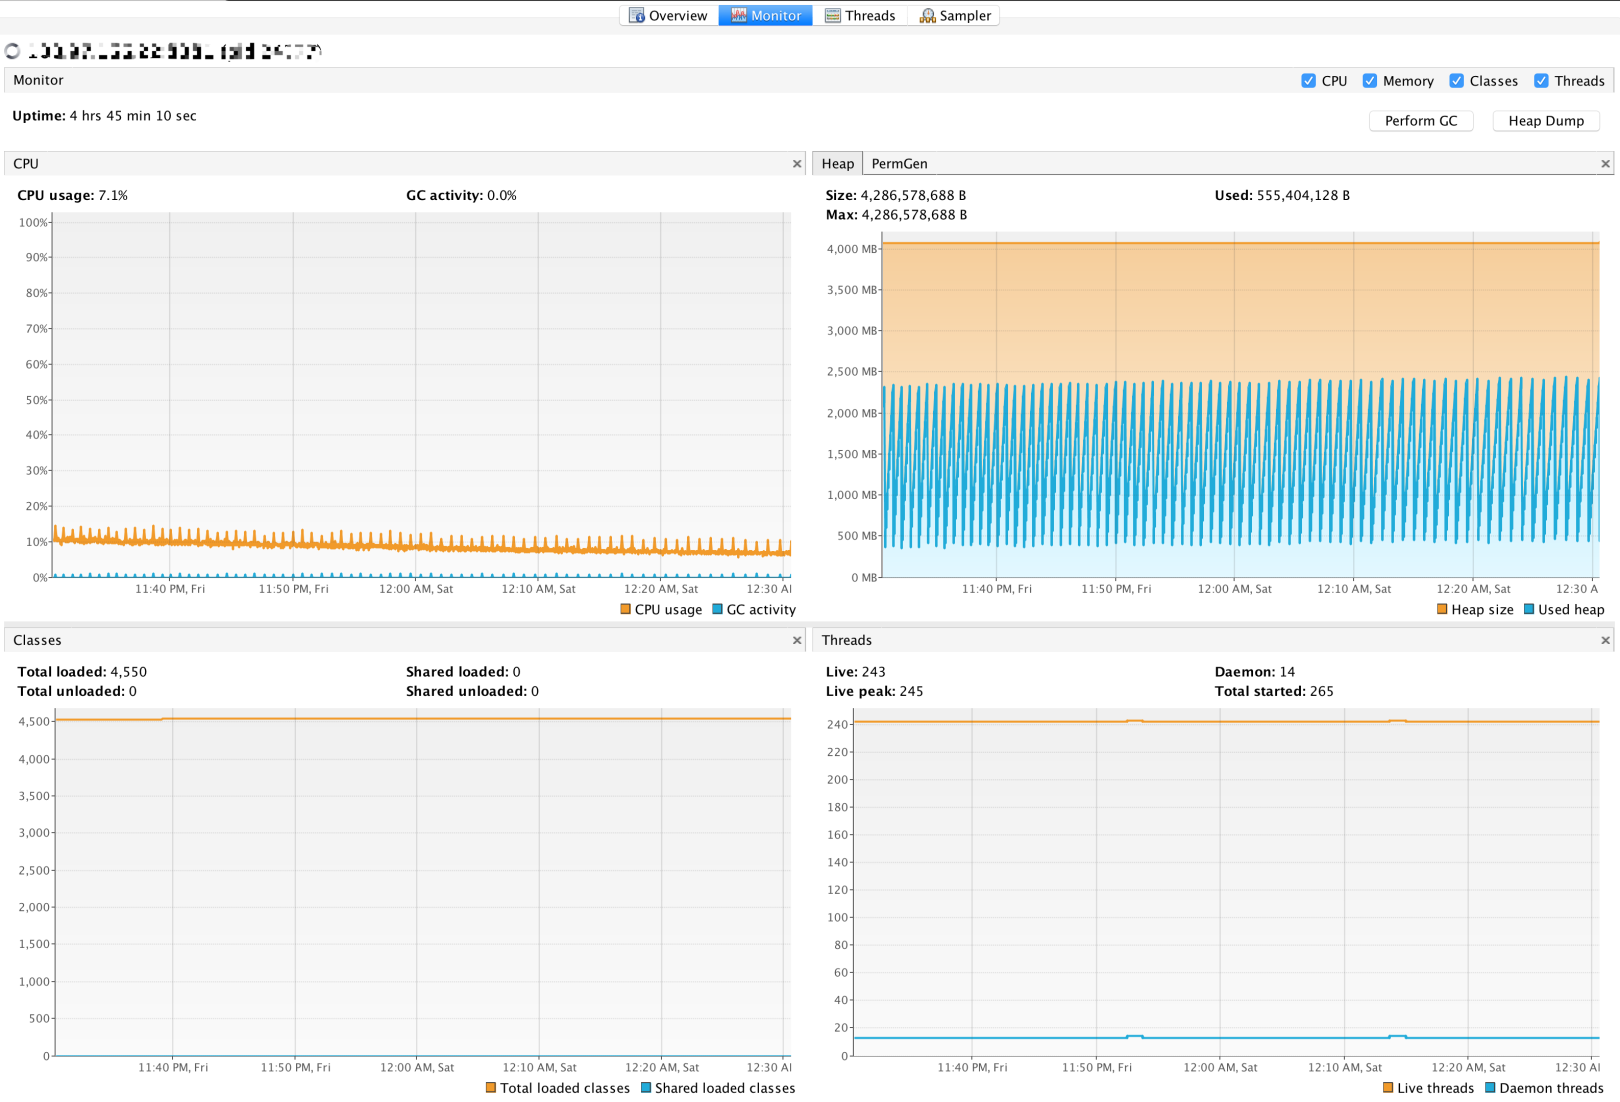Uncheck the Threads checkbox

(1541, 81)
